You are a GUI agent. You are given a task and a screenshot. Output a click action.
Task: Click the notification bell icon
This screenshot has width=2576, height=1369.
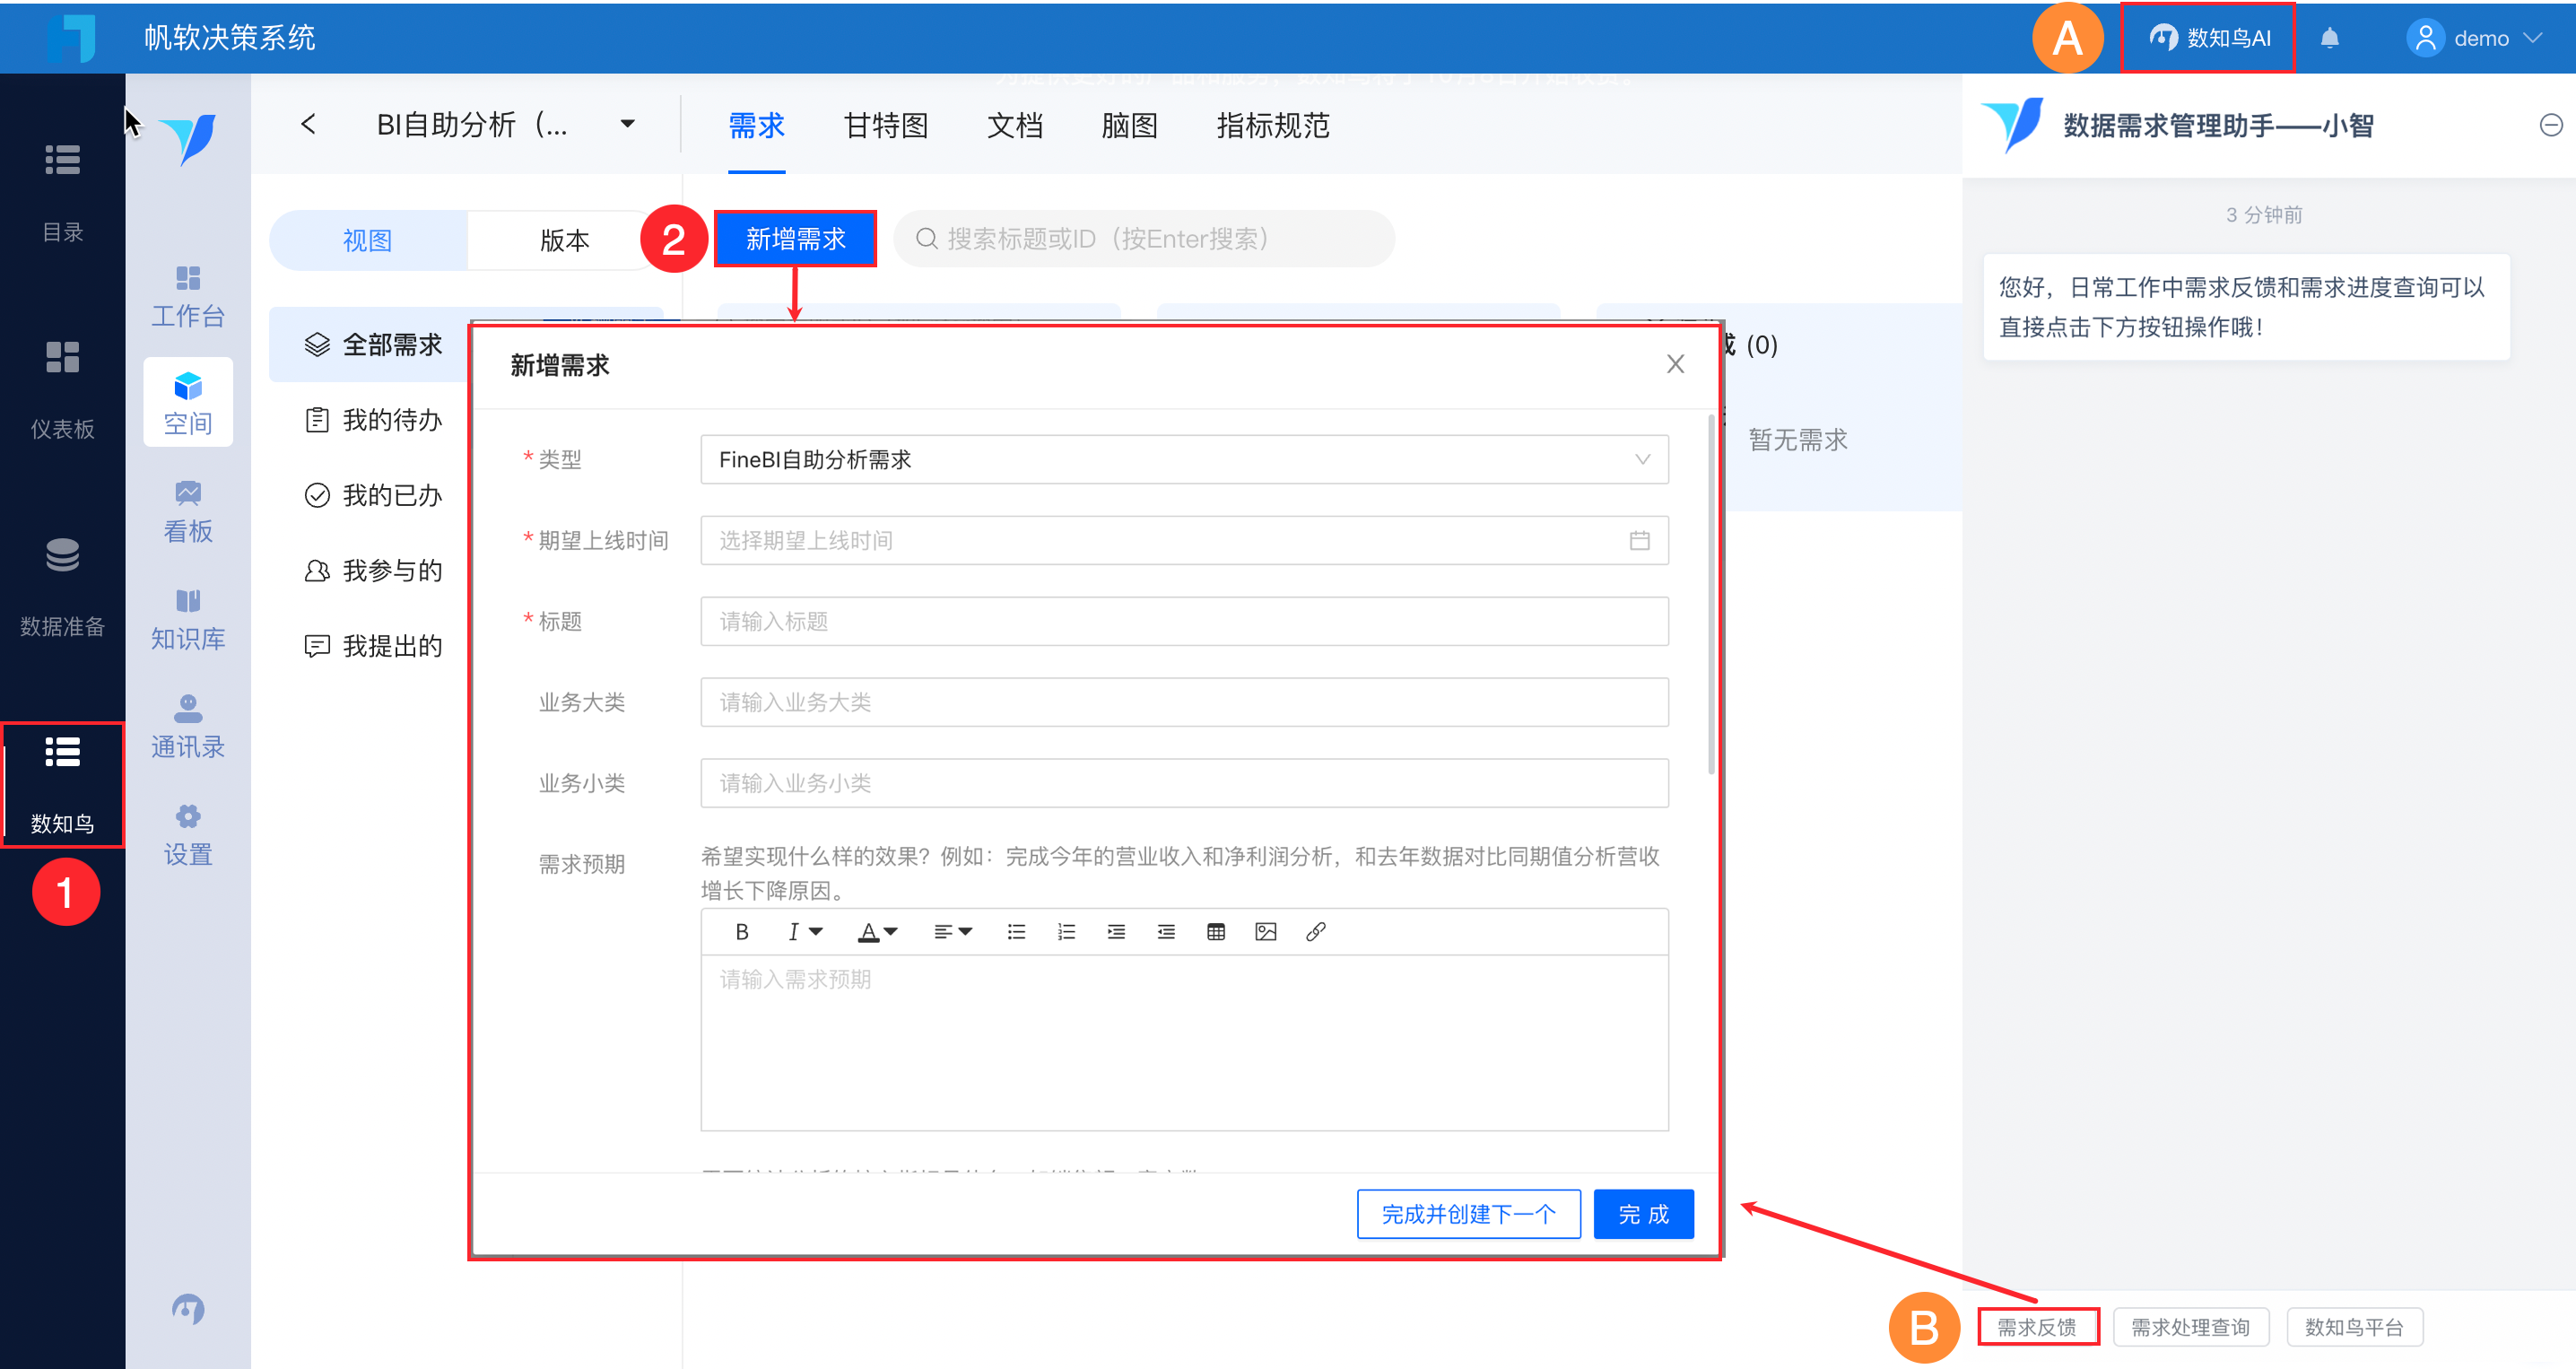point(2329,38)
